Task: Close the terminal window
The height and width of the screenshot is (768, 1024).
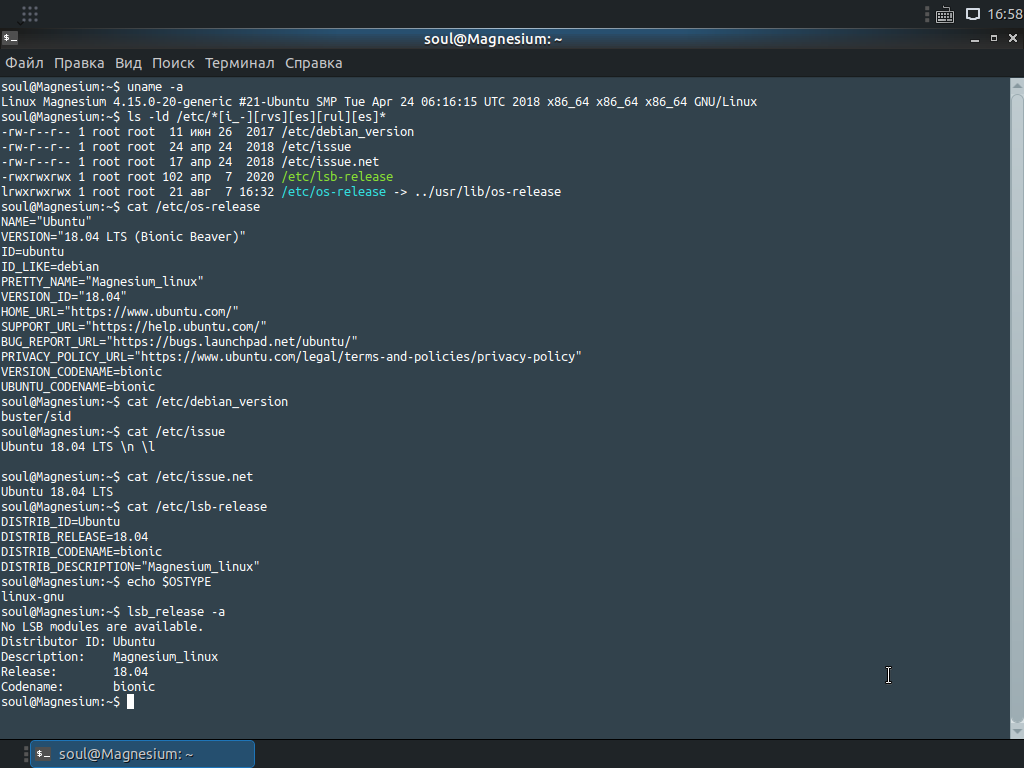Action: tap(1013, 39)
